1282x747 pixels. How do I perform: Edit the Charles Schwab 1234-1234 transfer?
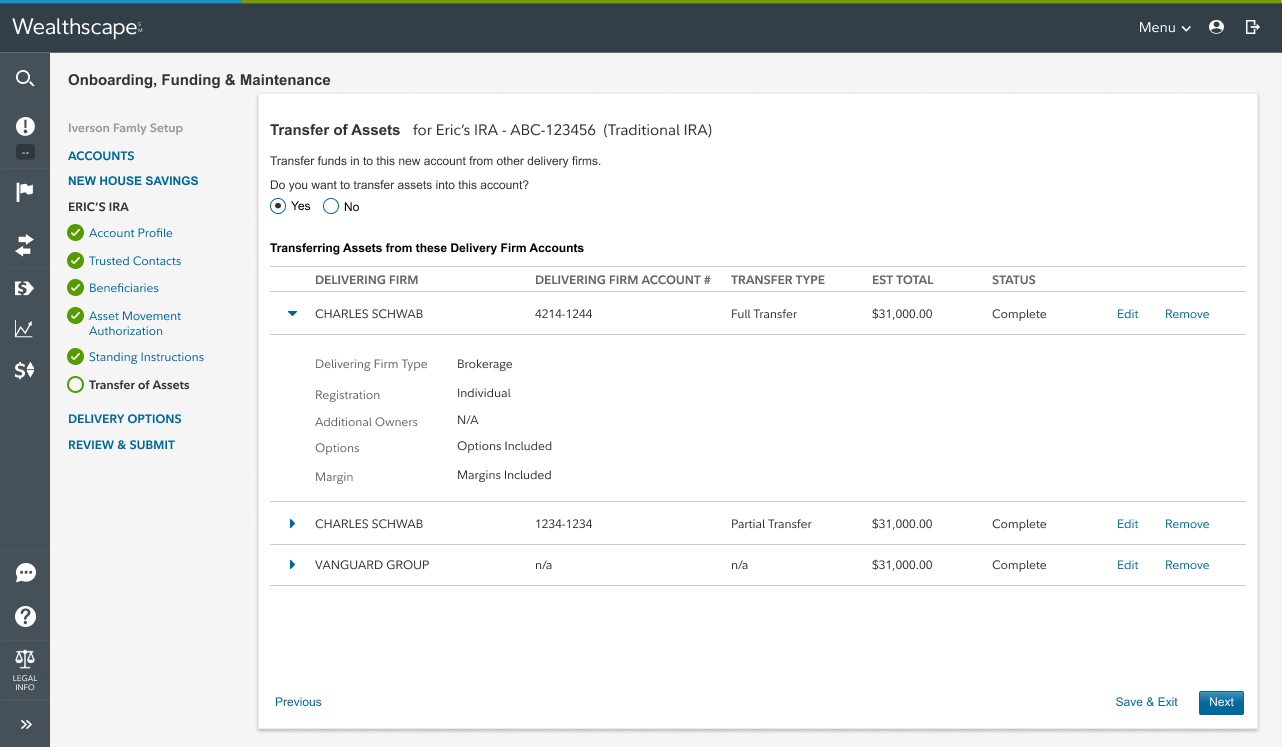point(1128,524)
